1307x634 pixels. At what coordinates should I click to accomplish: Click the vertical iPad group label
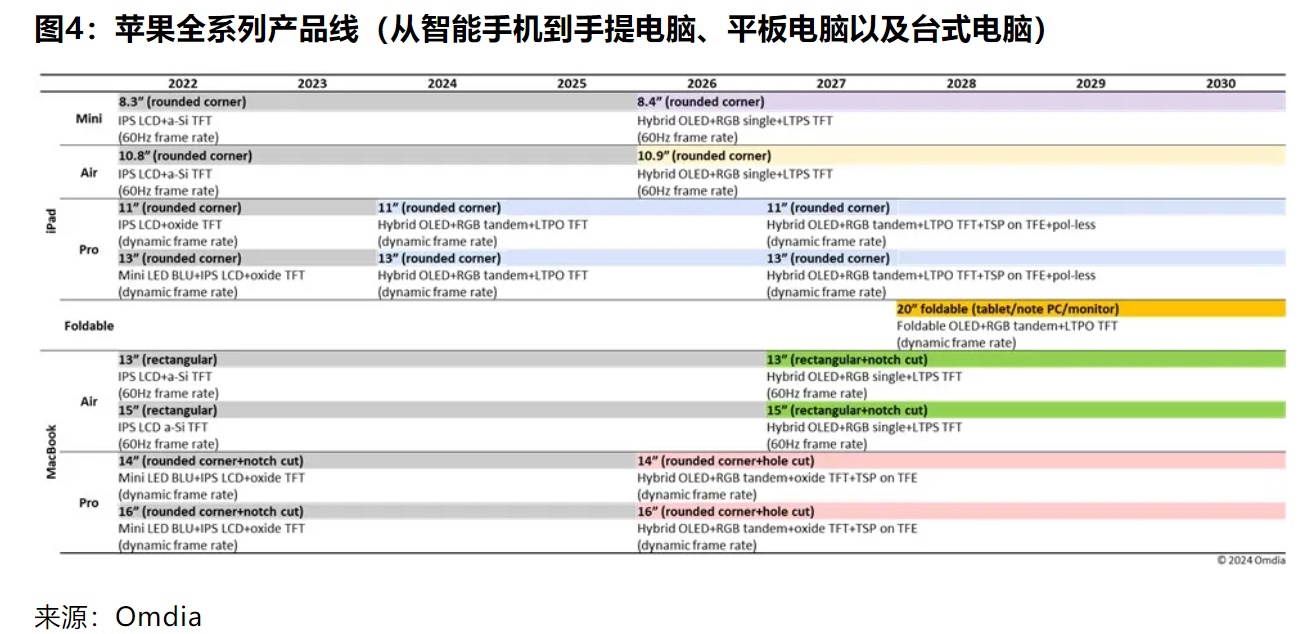[51, 221]
